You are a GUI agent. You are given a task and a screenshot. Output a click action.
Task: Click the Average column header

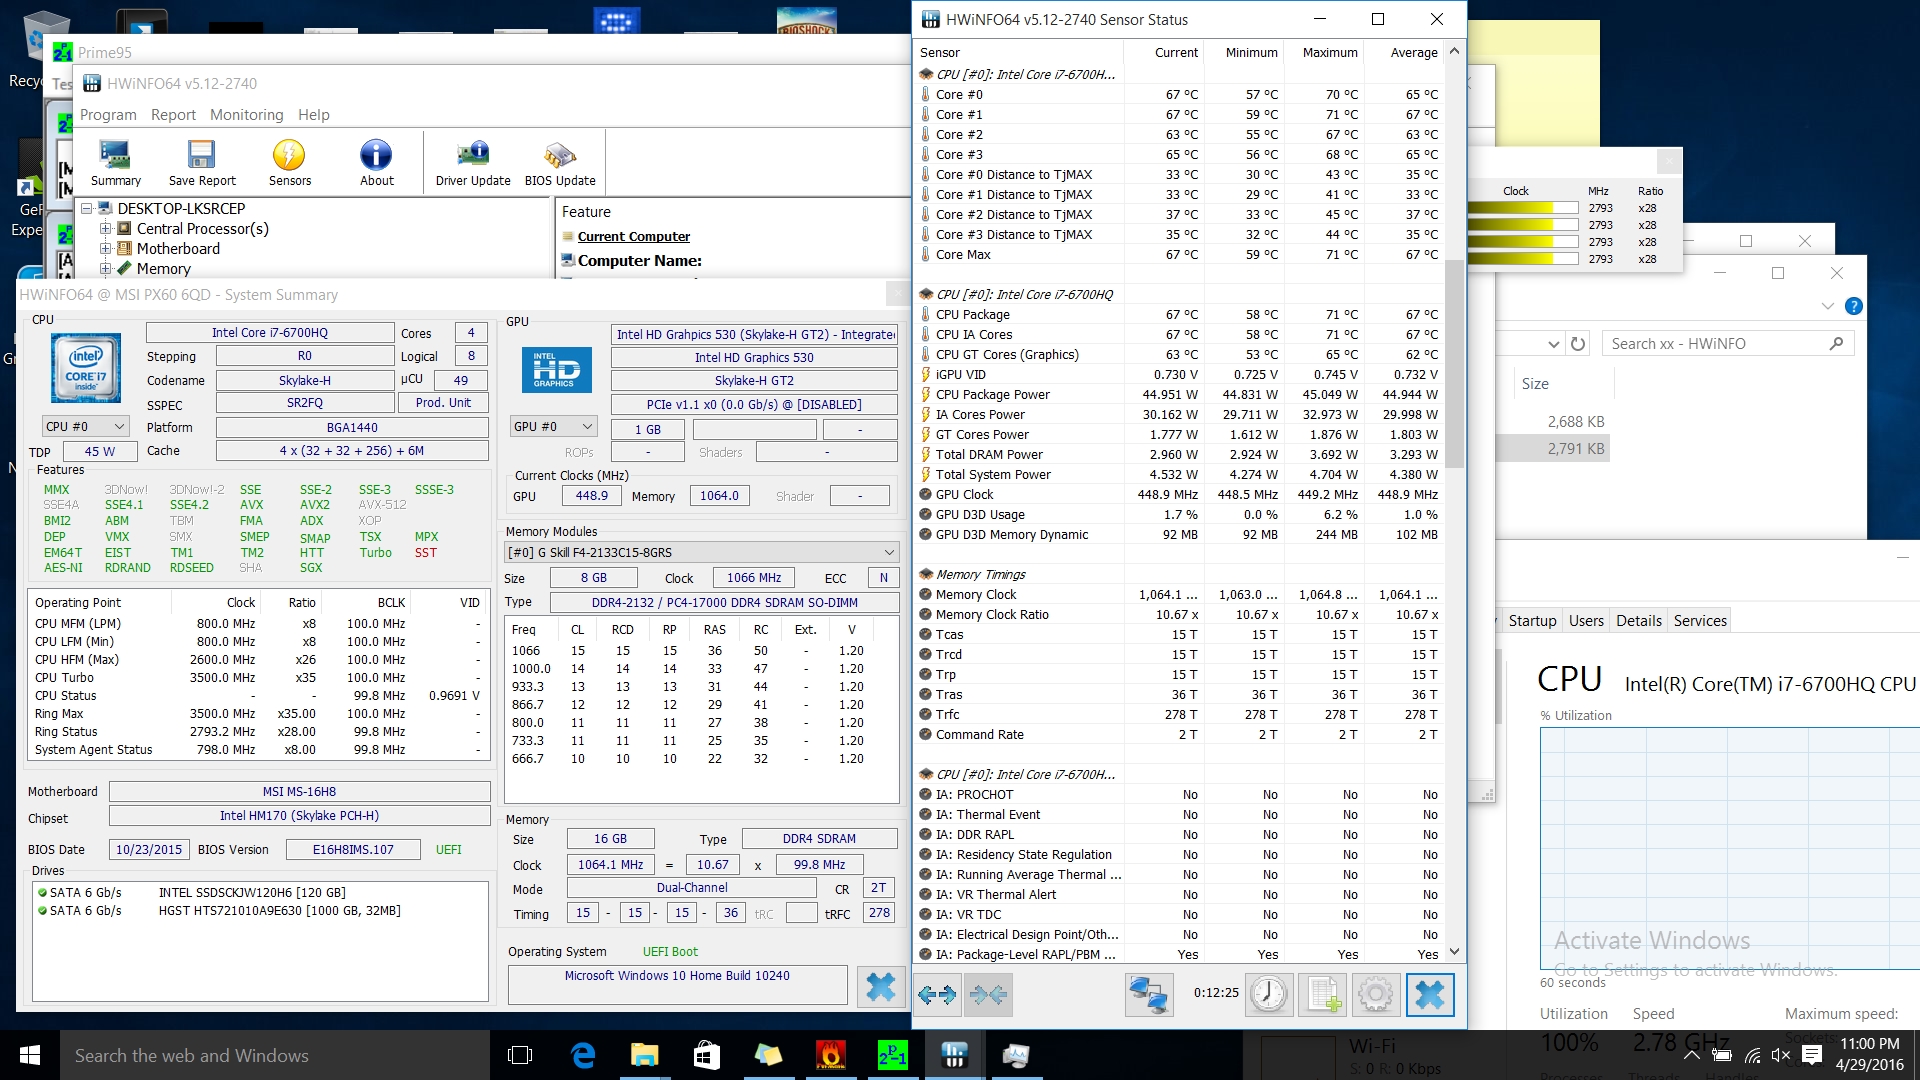pos(1403,53)
